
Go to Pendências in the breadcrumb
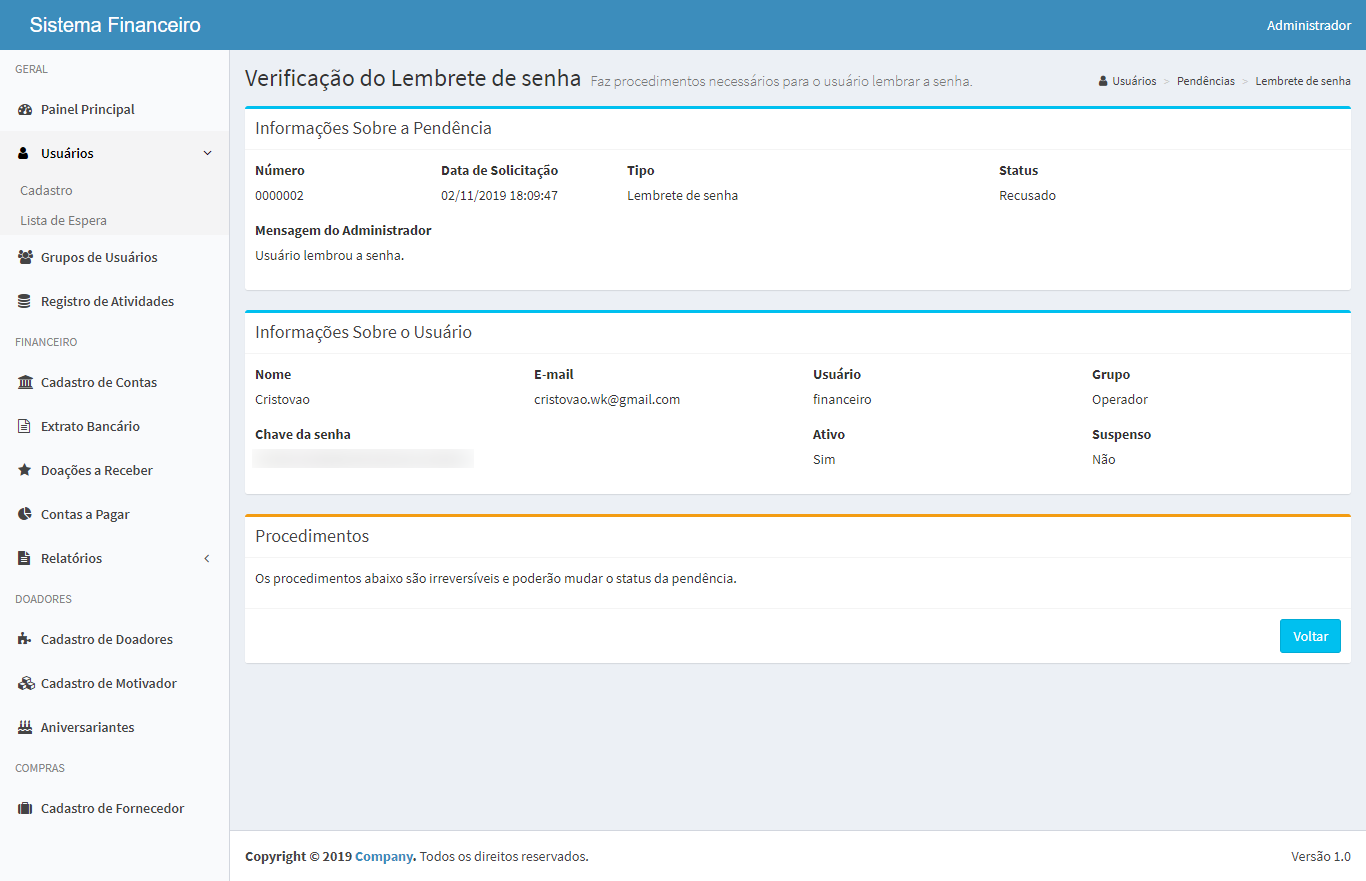[x=1205, y=81]
